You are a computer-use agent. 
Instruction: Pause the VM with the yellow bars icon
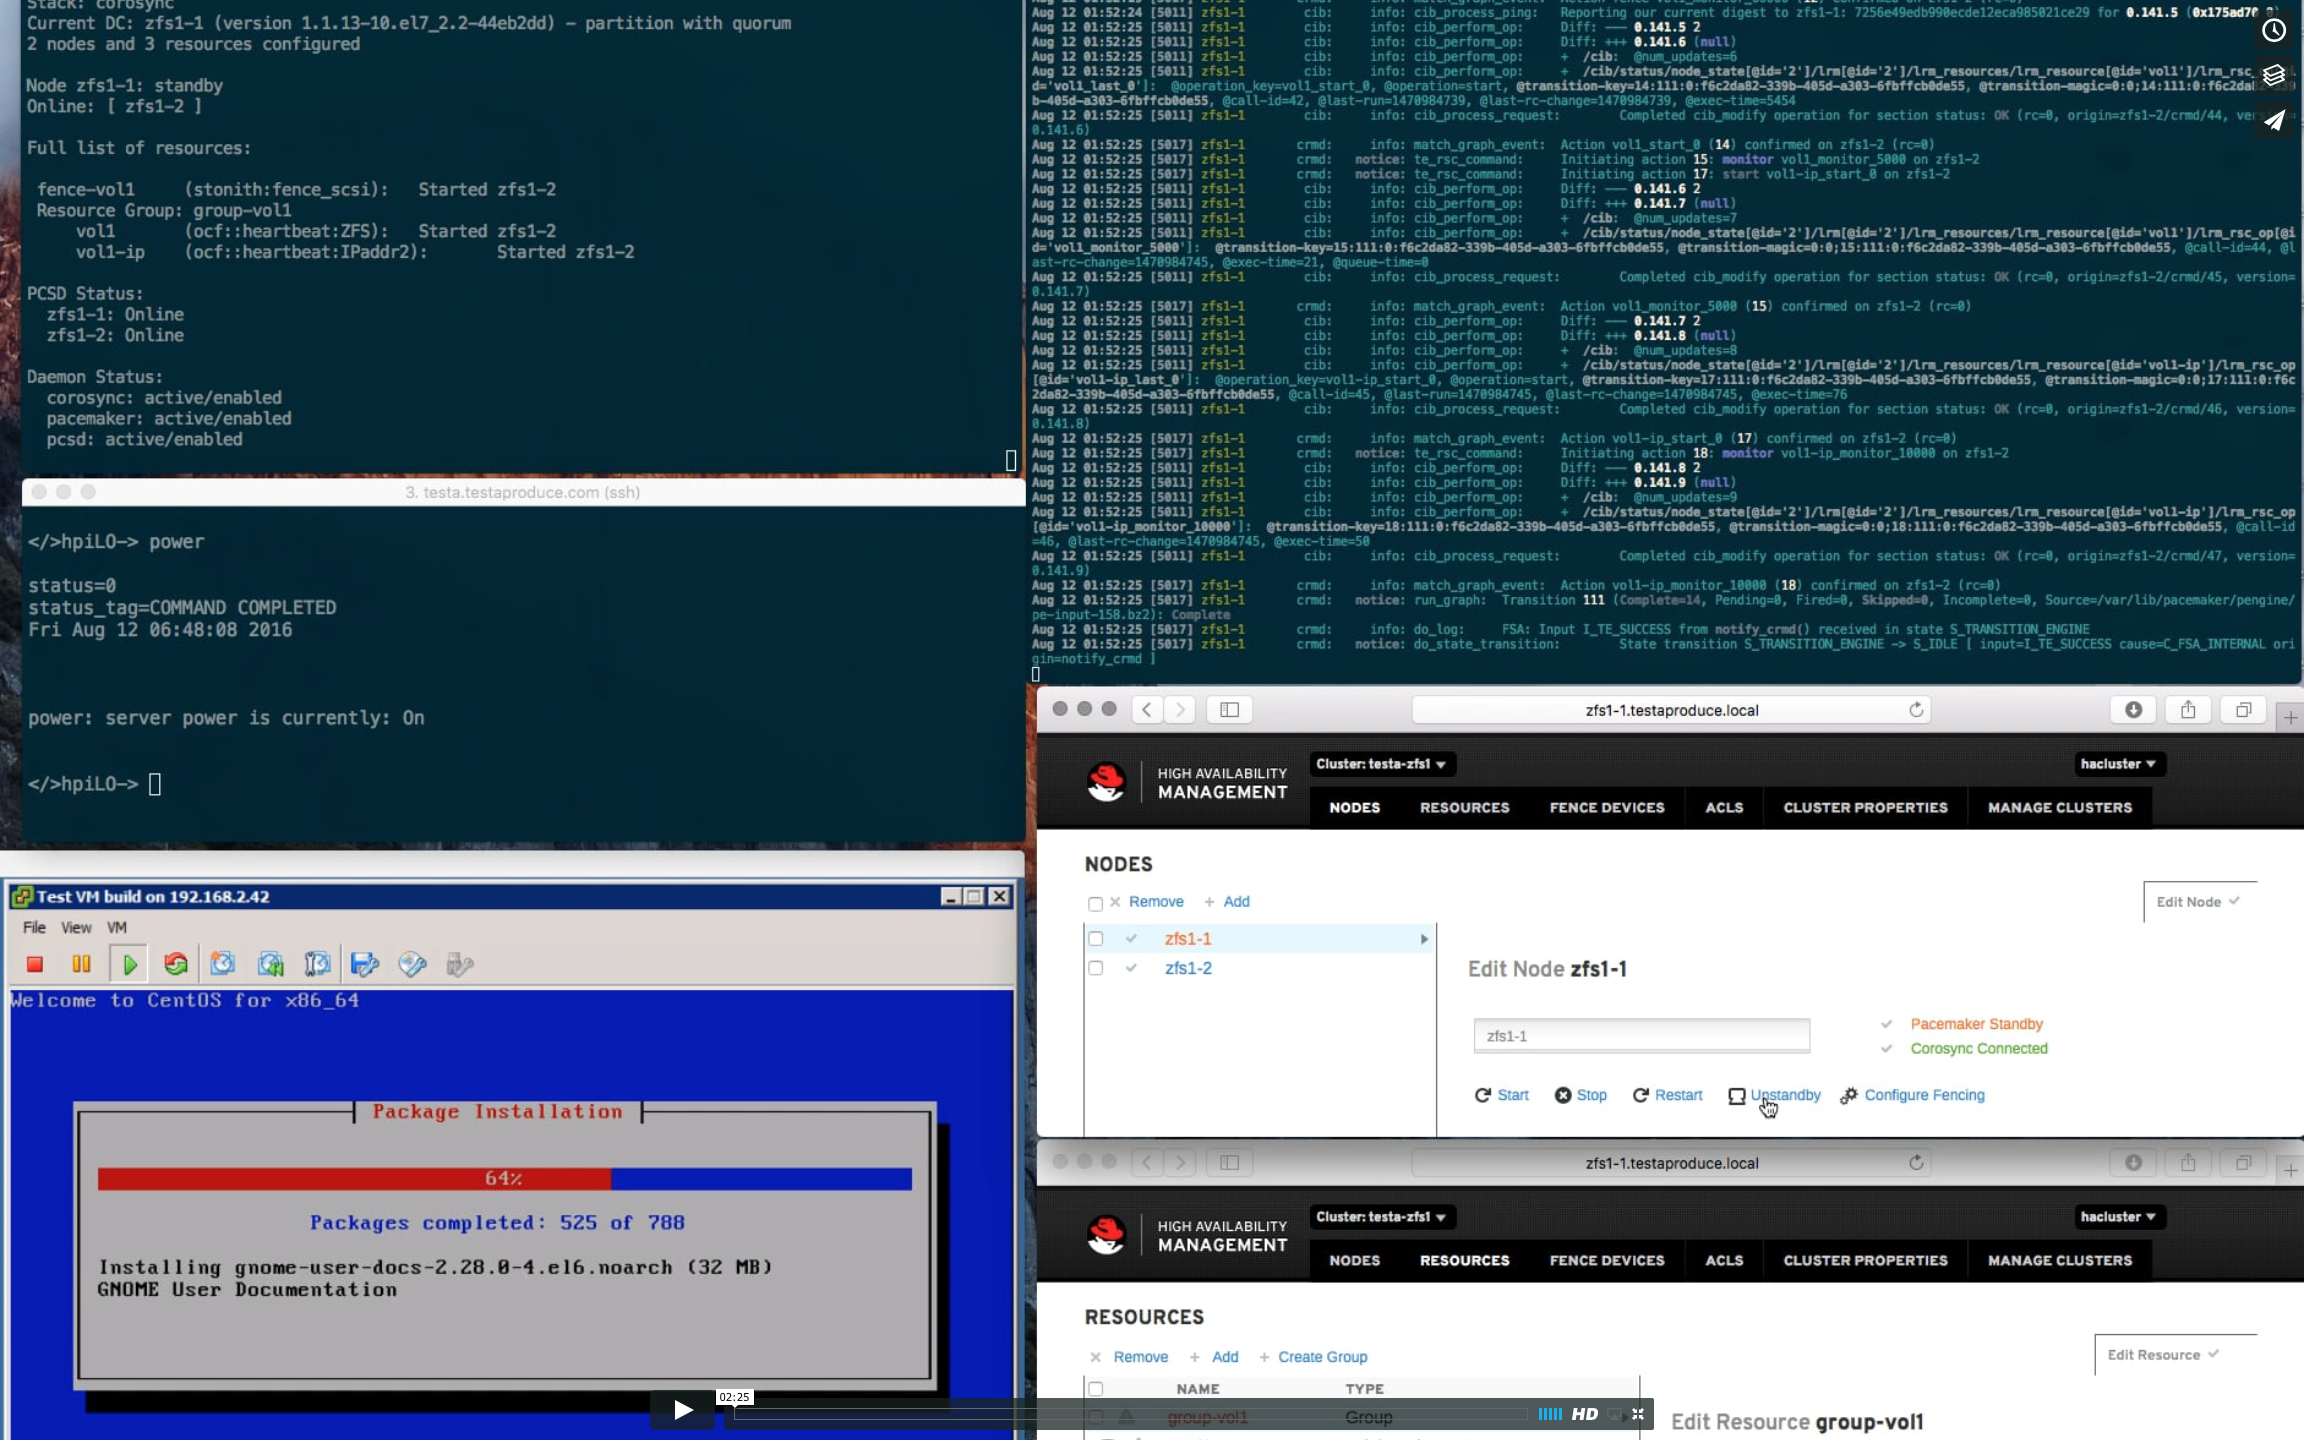click(x=81, y=964)
